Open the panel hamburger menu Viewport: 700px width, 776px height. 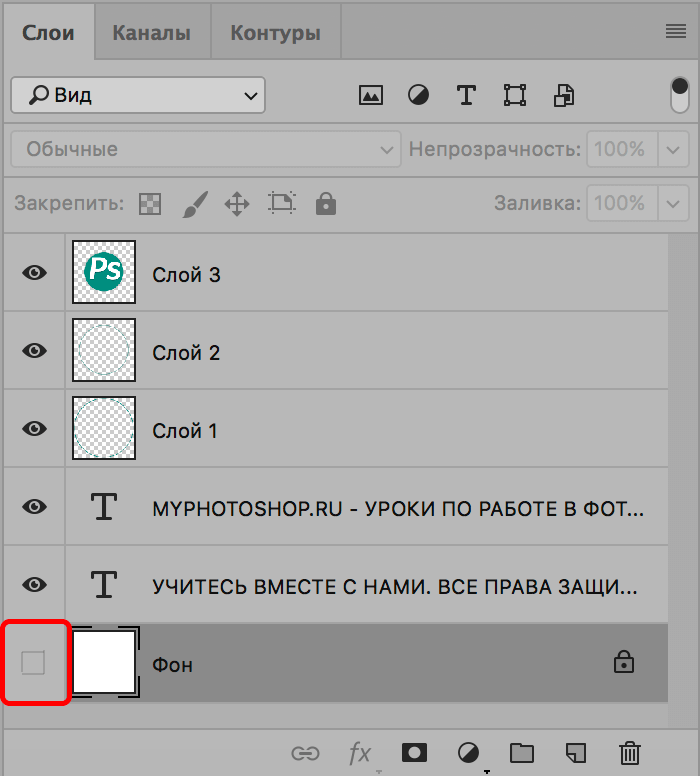(675, 32)
